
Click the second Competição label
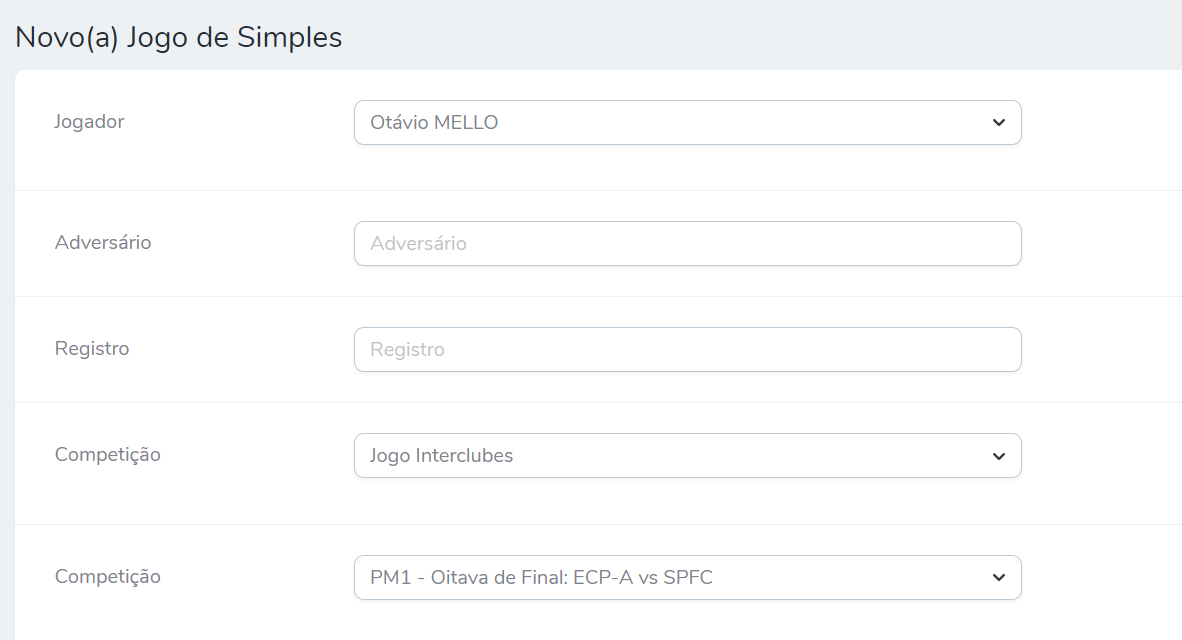click(108, 576)
